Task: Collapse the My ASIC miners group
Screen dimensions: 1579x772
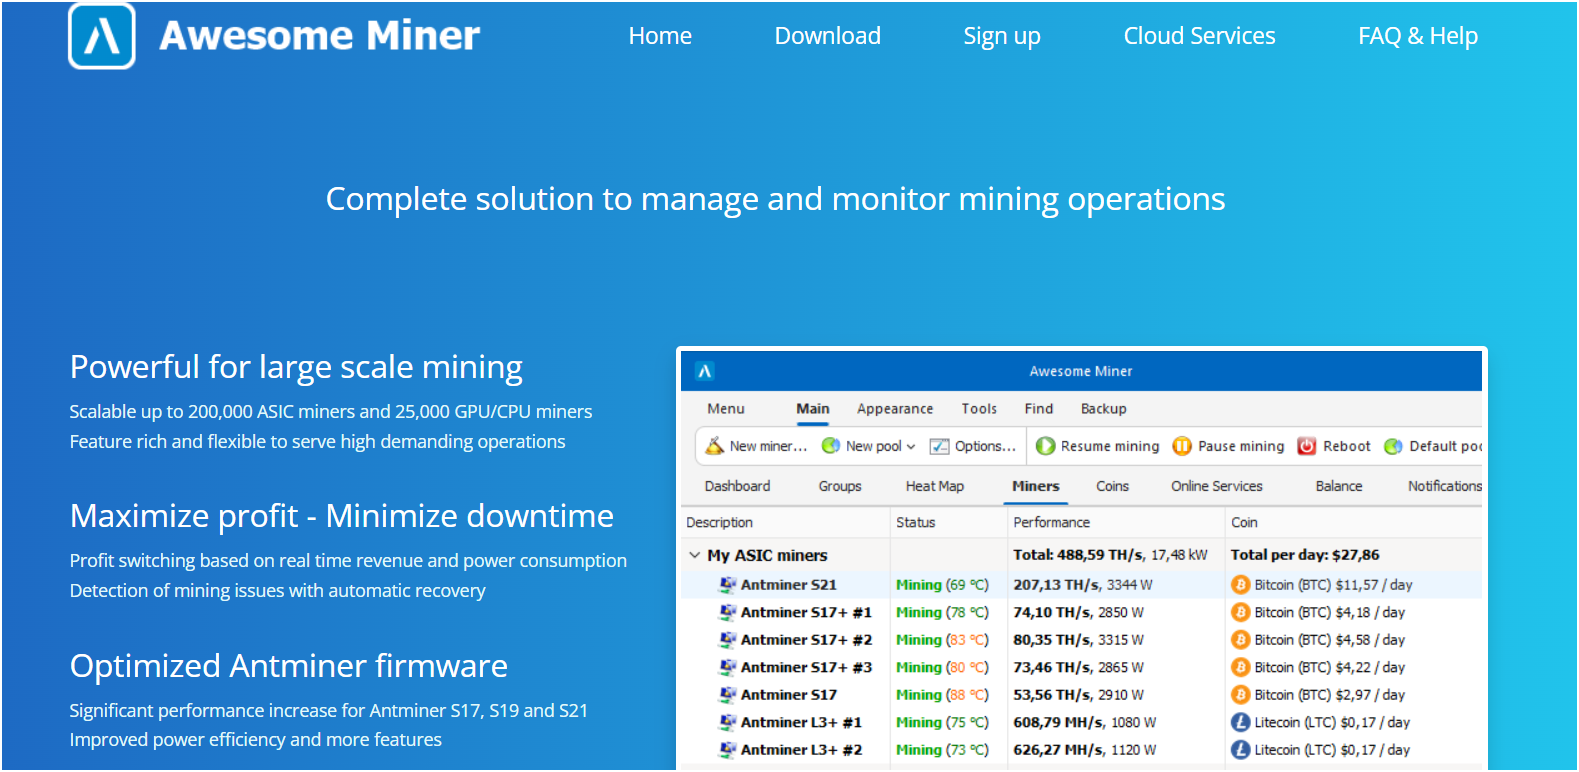Action: pos(694,555)
